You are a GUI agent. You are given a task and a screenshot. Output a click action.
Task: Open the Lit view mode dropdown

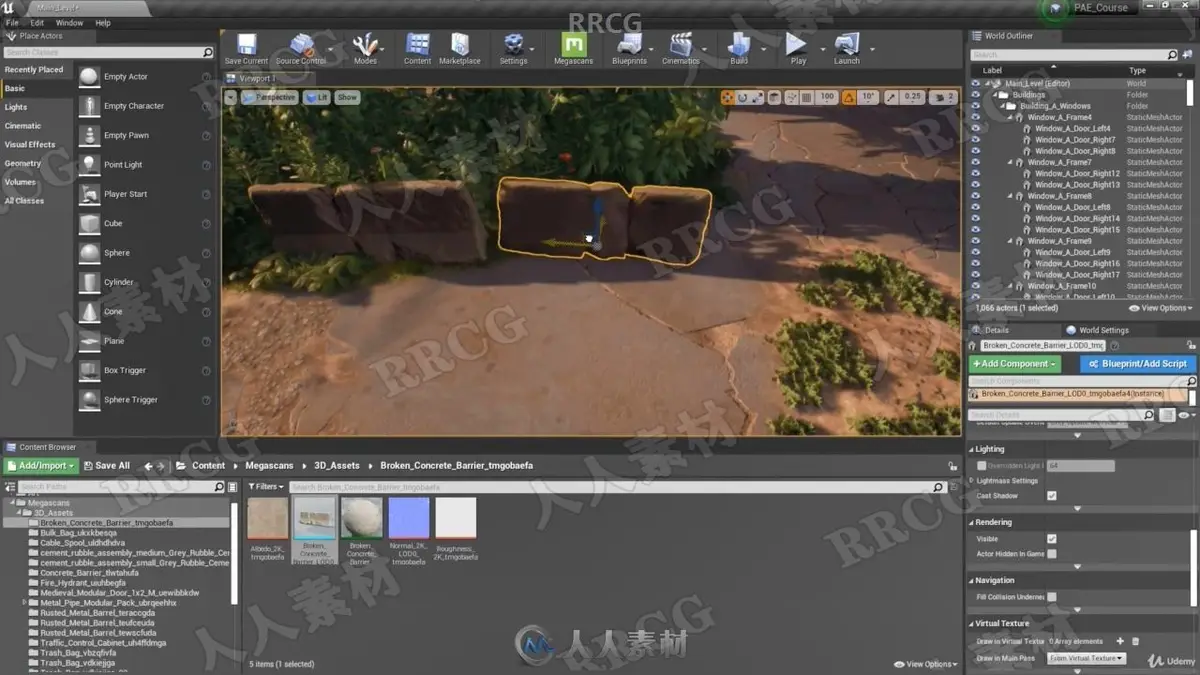coord(317,97)
